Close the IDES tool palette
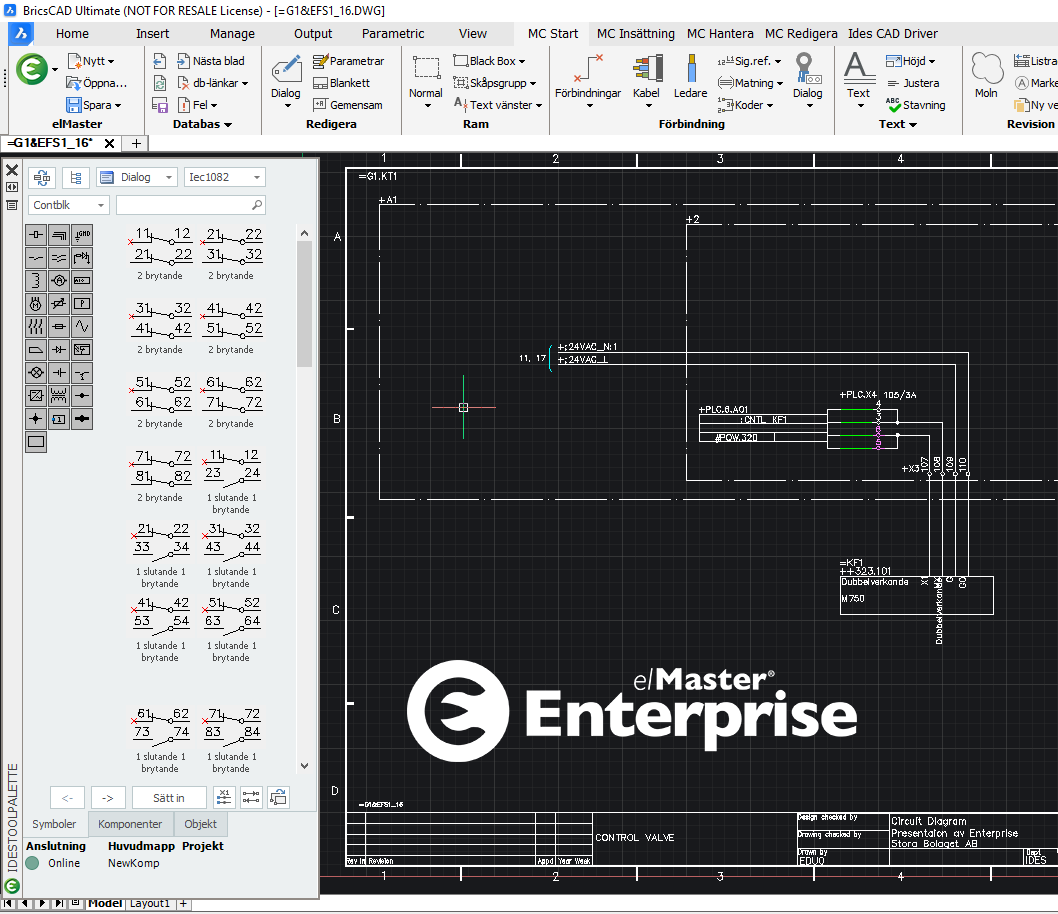 pyautogui.click(x=12, y=170)
